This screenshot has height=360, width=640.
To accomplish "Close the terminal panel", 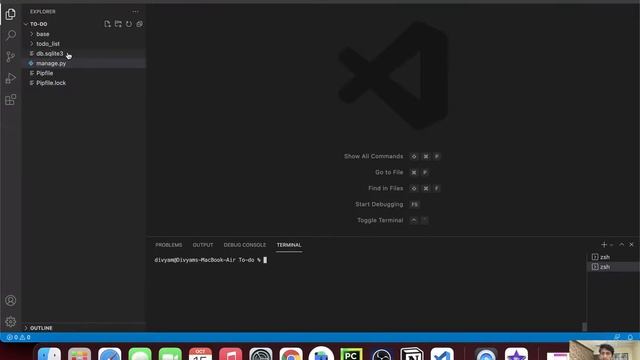I will (631, 244).
